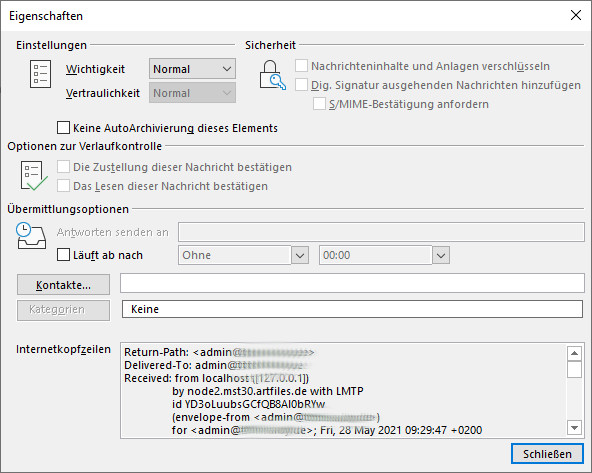
Task: Click the Delivered-To header line
Action: [214, 365]
